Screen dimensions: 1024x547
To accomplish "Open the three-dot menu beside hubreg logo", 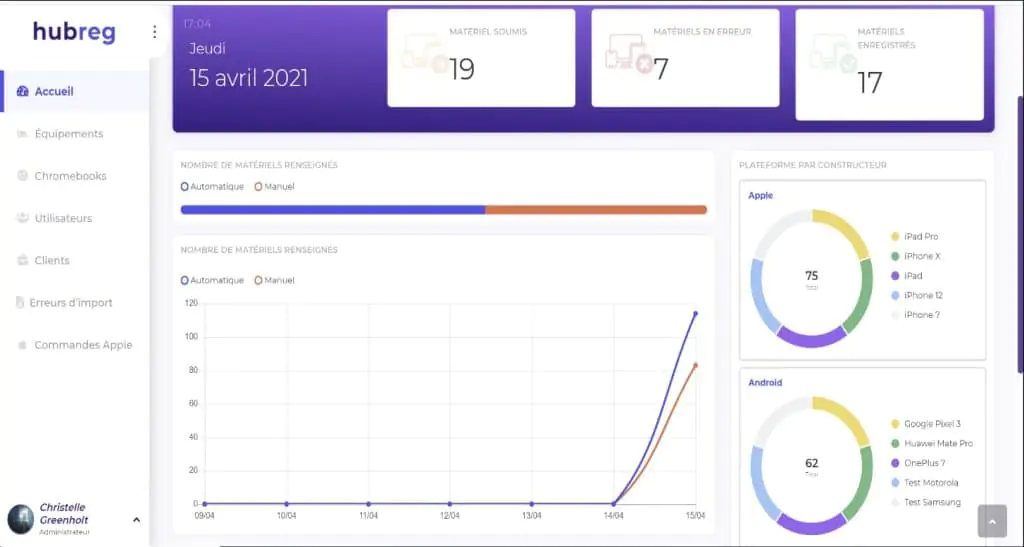I will 154,31.
